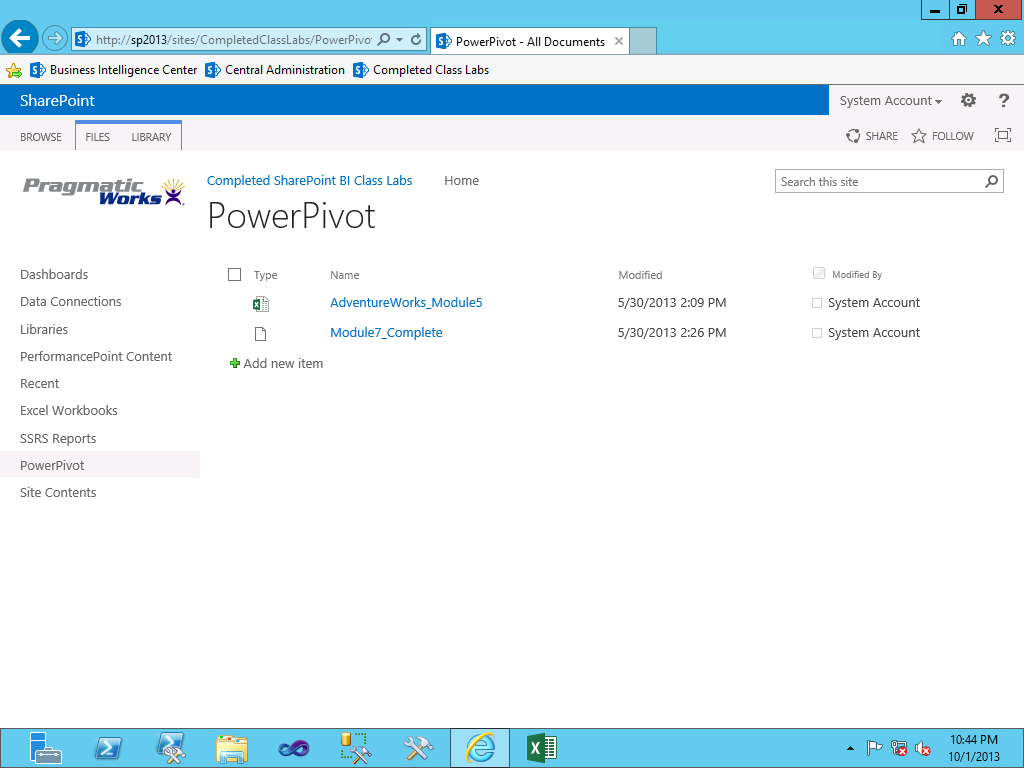Open Libraries in the left navigation
This screenshot has width=1024, height=768.
pyautogui.click(x=44, y=329)
